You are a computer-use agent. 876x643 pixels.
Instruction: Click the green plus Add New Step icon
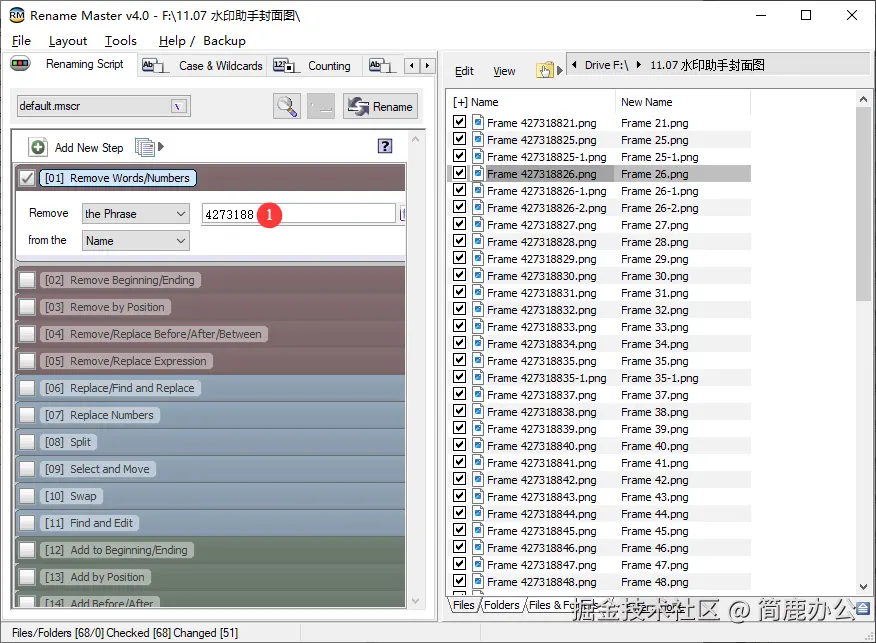click(x=38, y=147)
